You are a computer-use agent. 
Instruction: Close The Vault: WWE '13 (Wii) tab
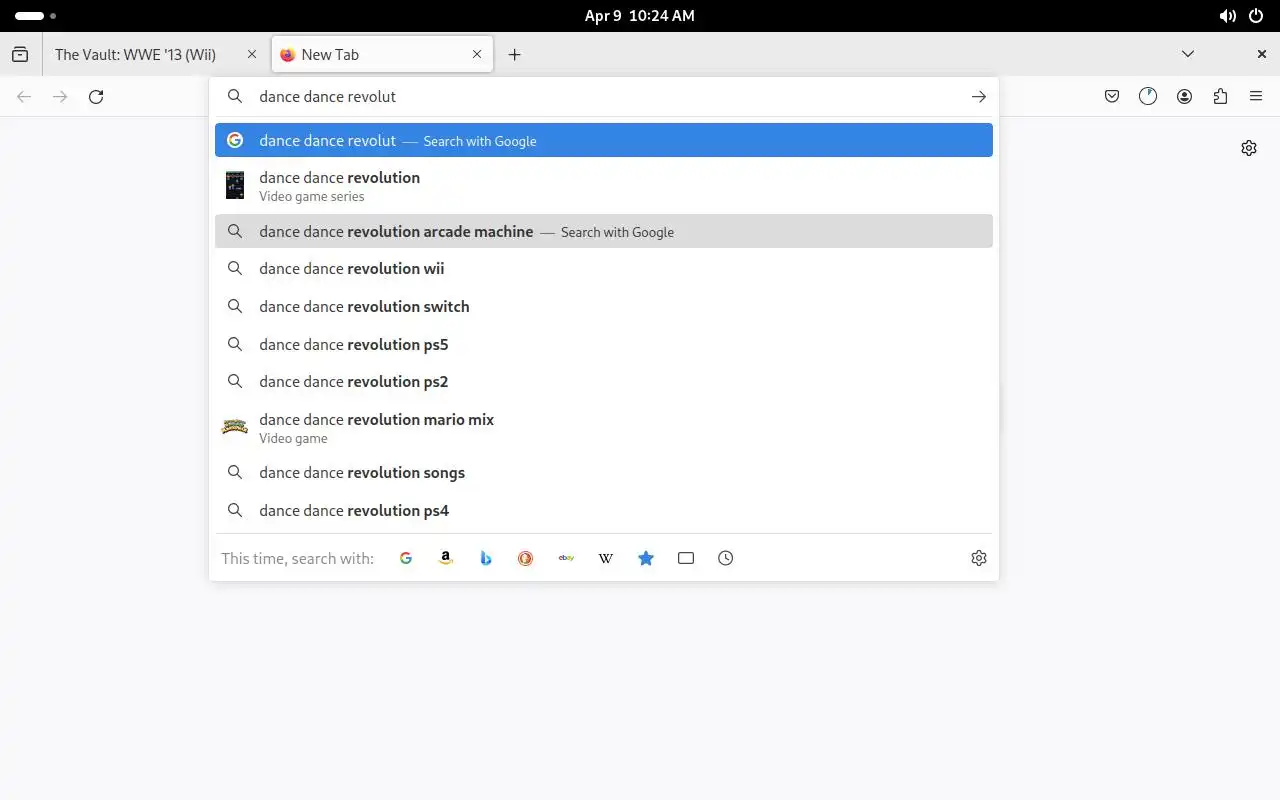click(x=252, y=55)
